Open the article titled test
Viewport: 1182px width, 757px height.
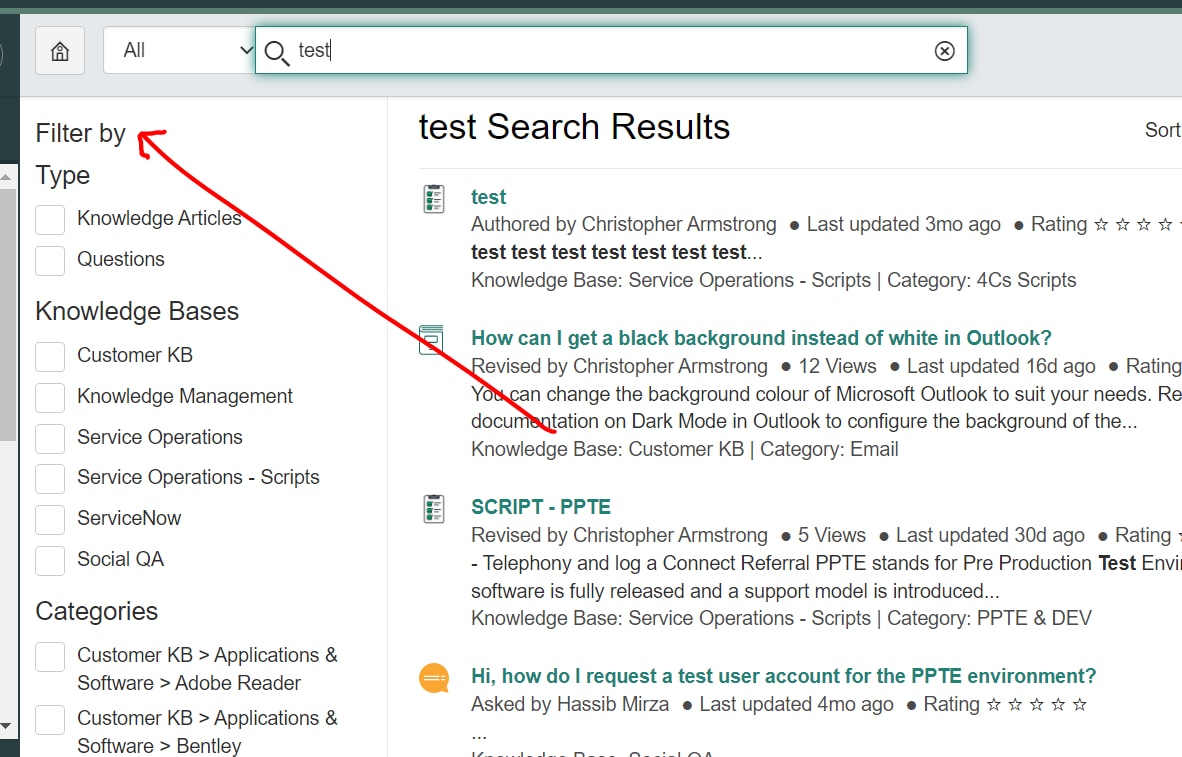coord(488,197)
